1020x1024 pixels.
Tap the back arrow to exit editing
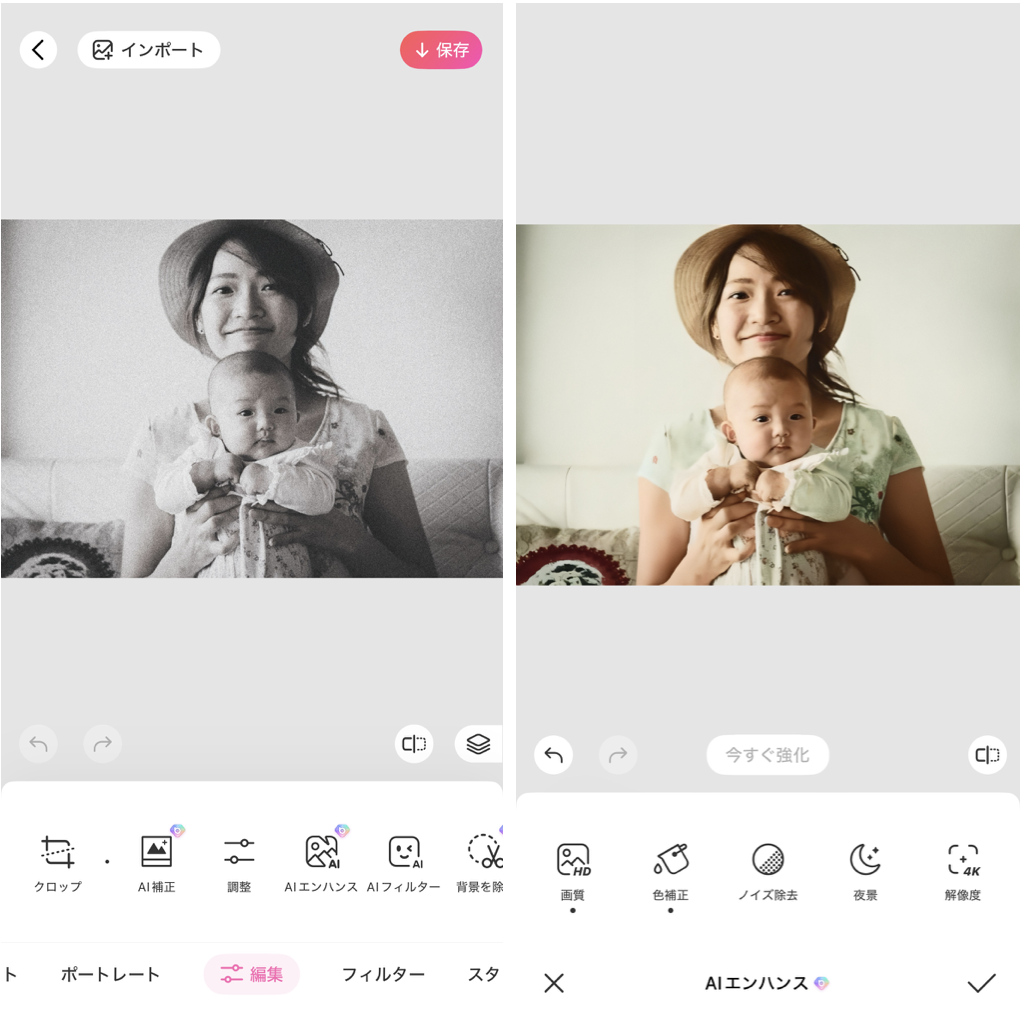click(x=38, y=49)
